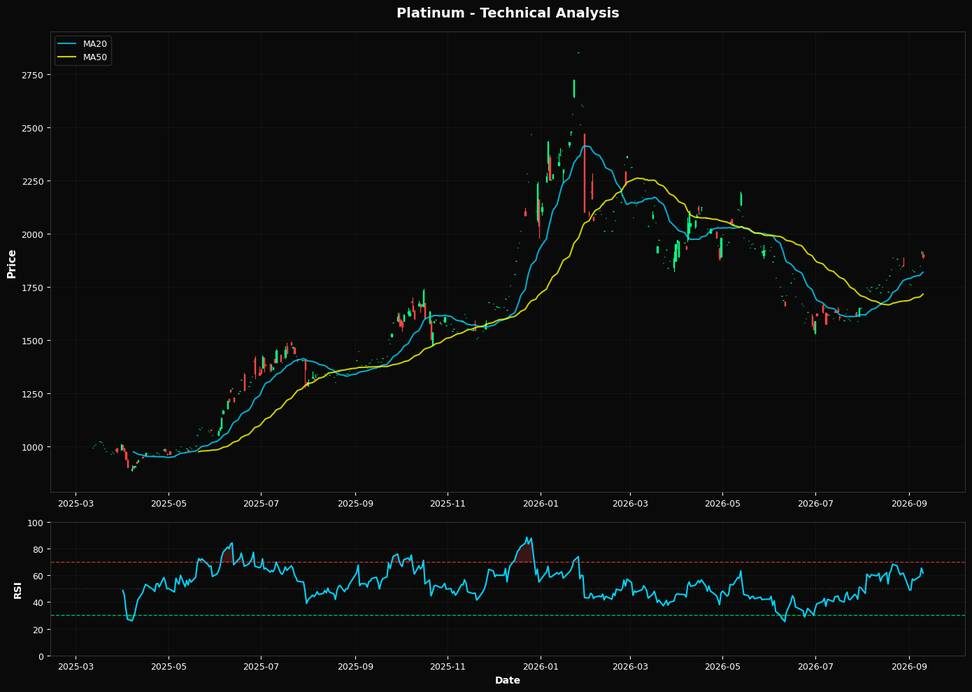972x692 pixels.
Task: Click the 2500 price axis tick
Action: (x=33, y=128)
